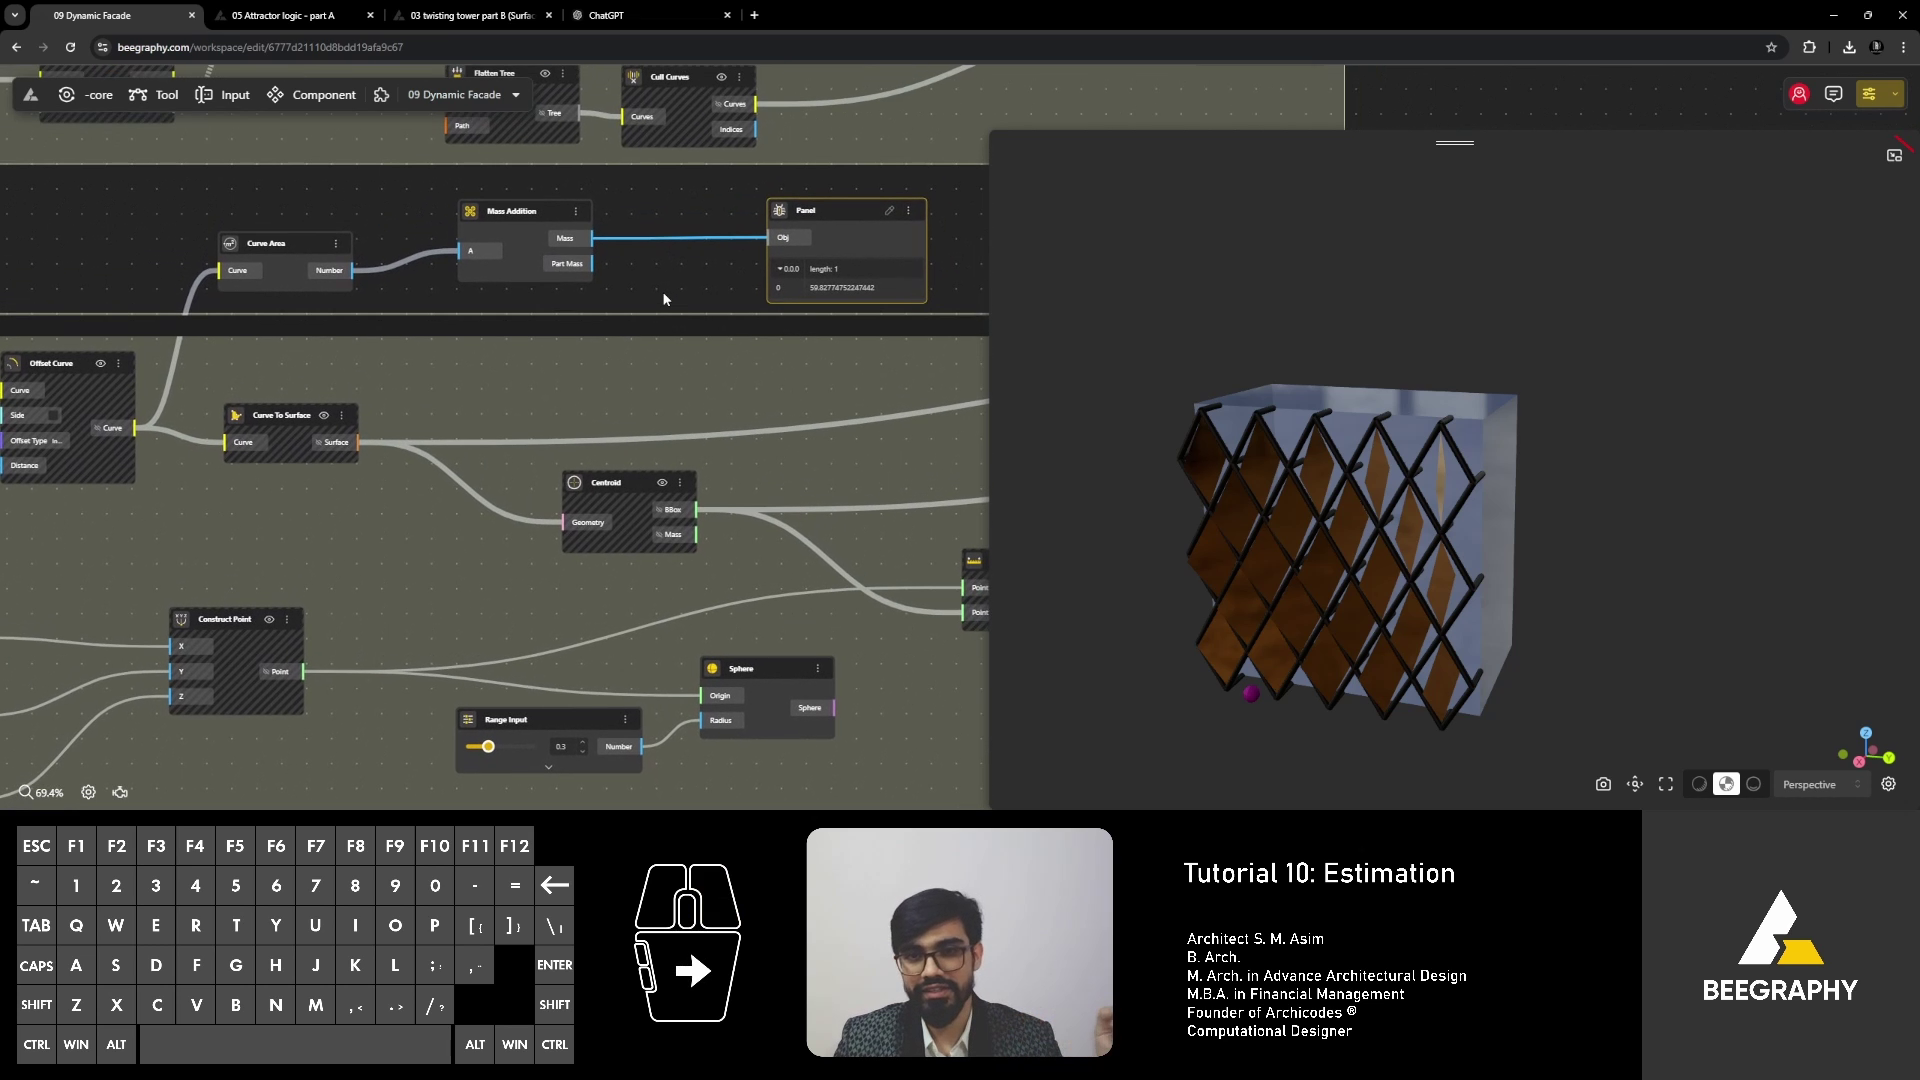Click the puzzle-piece plugin icon in toolbar
The image size is (1920, 1080).
tap(381, 95)
